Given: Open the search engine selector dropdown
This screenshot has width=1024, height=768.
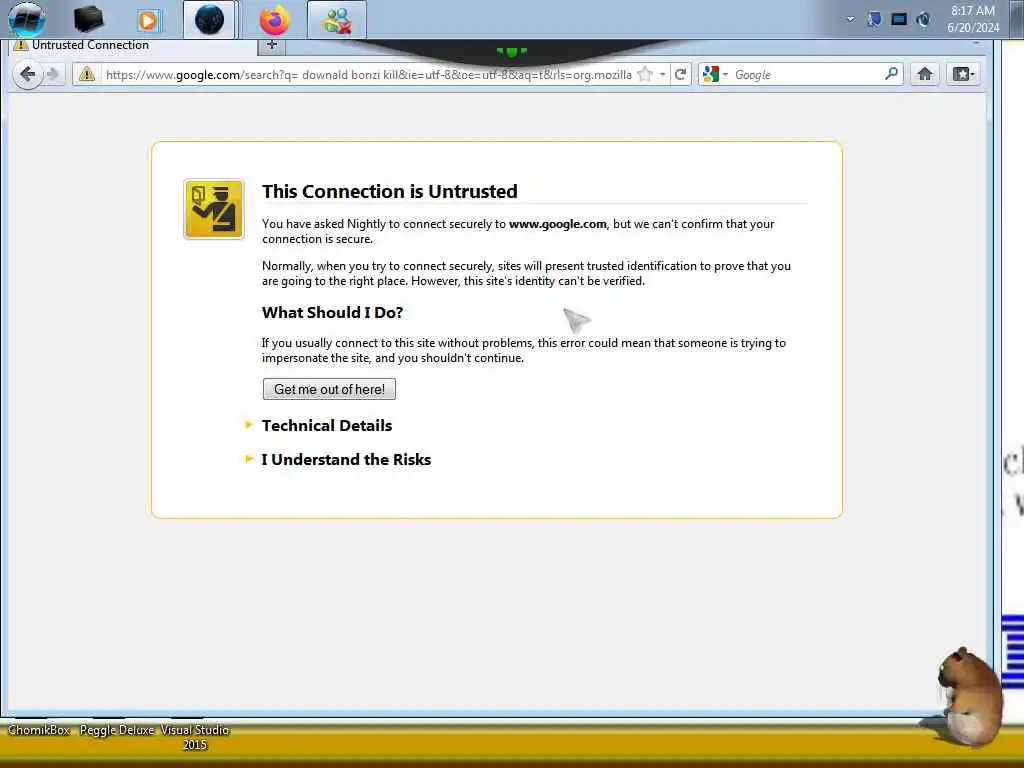Looking at the screenshot, I should [x=715, y=74].
